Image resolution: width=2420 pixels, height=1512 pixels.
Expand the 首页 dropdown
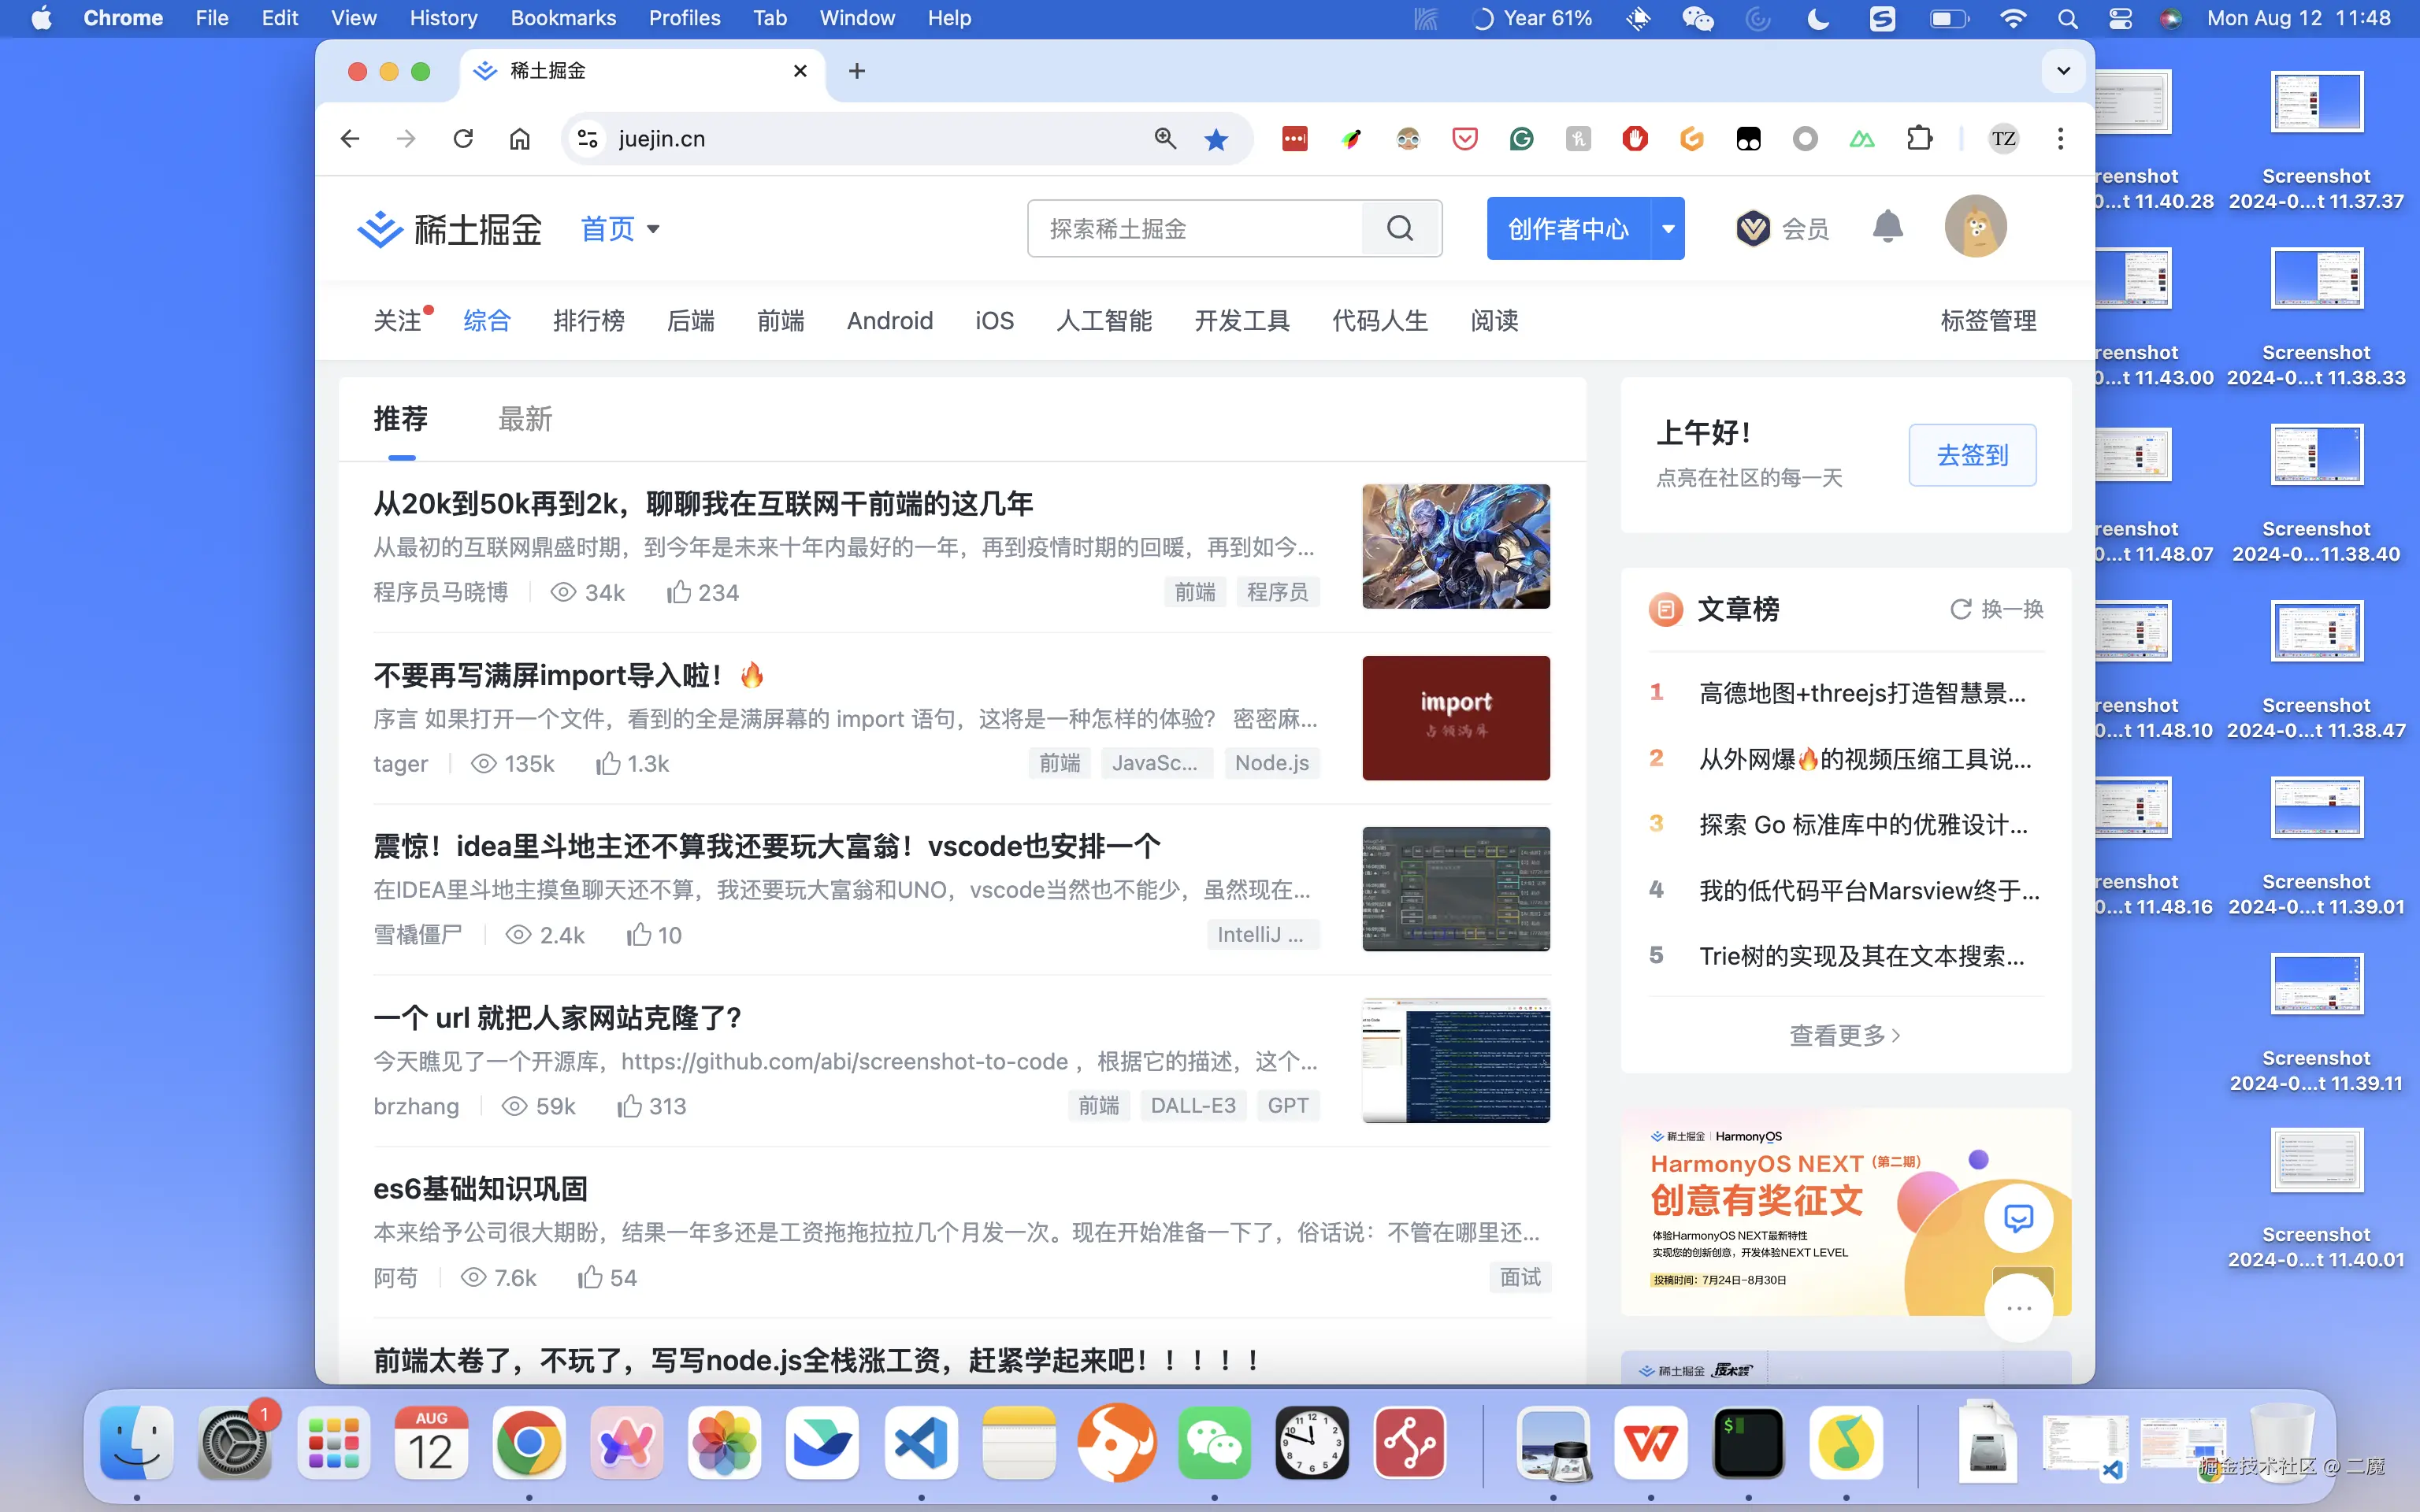[x=620, y=228]
